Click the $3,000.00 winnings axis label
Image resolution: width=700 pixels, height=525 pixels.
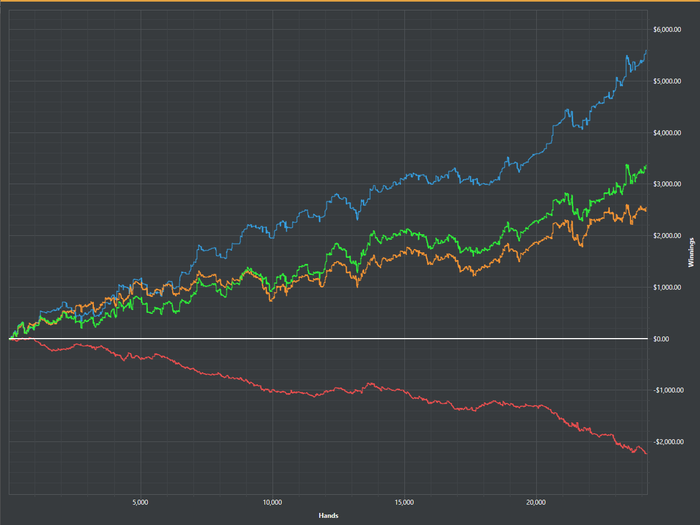(667, 184)
